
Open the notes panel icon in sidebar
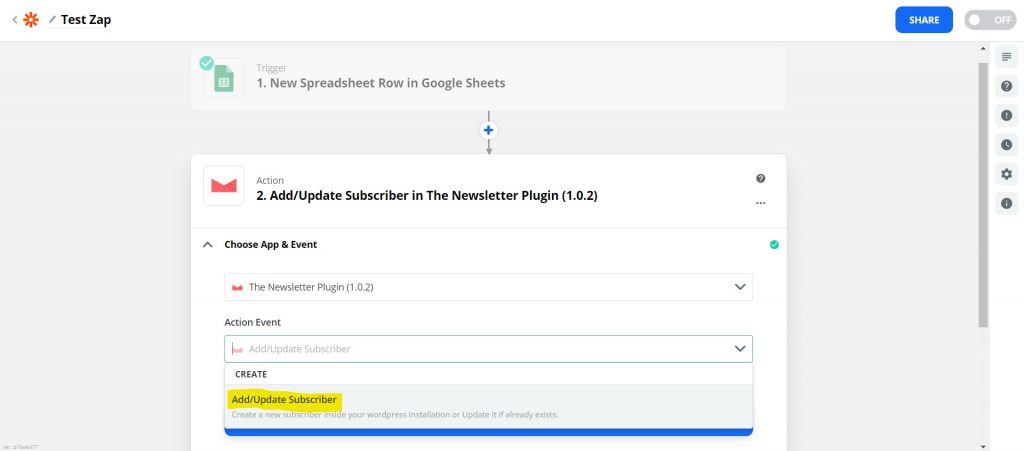[x=1006, y=57]
